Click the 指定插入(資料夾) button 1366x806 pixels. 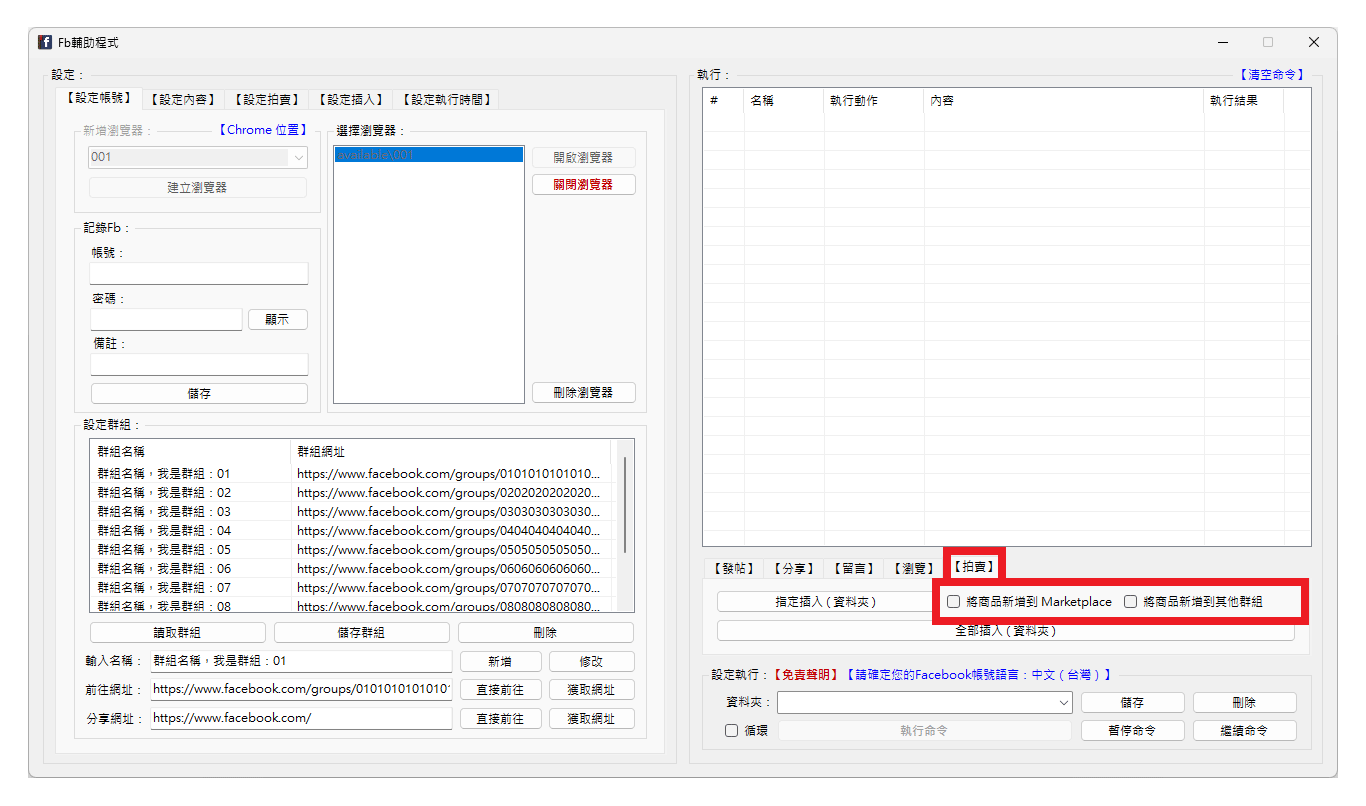826,602
